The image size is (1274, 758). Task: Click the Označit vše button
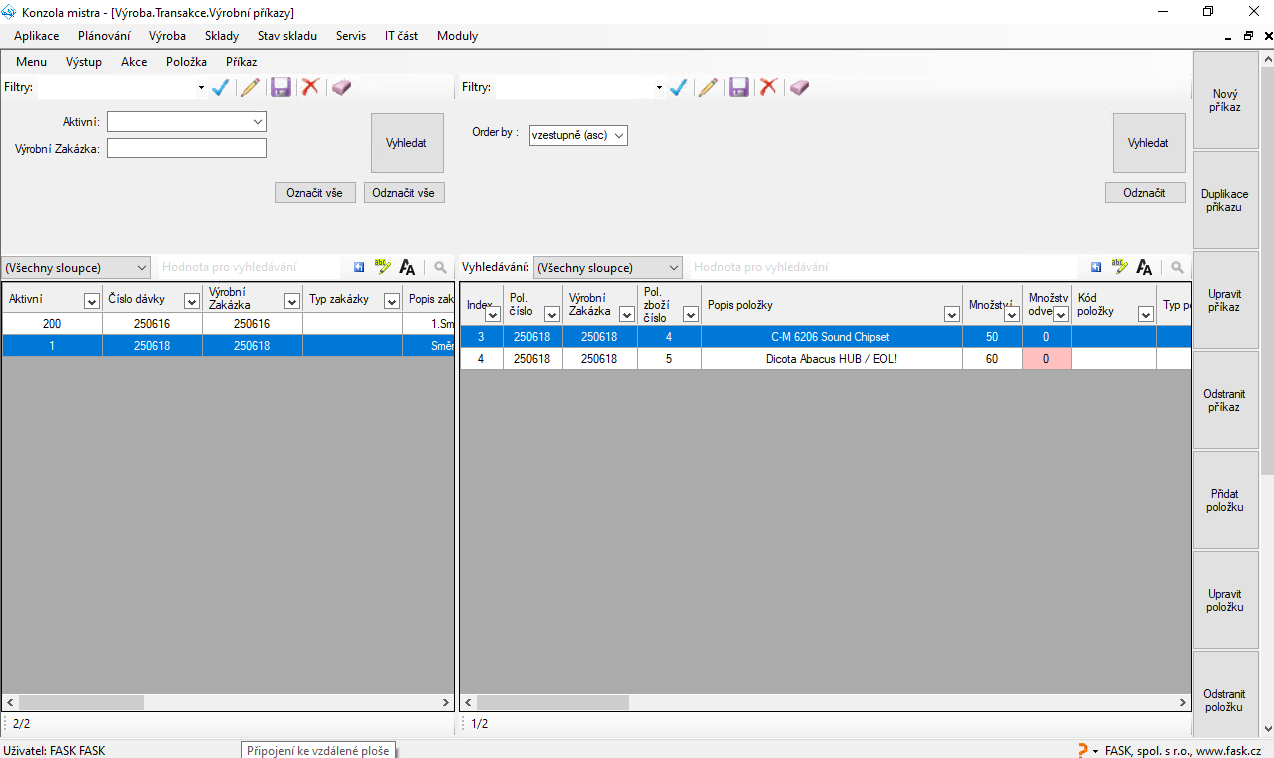coord(315,193)
